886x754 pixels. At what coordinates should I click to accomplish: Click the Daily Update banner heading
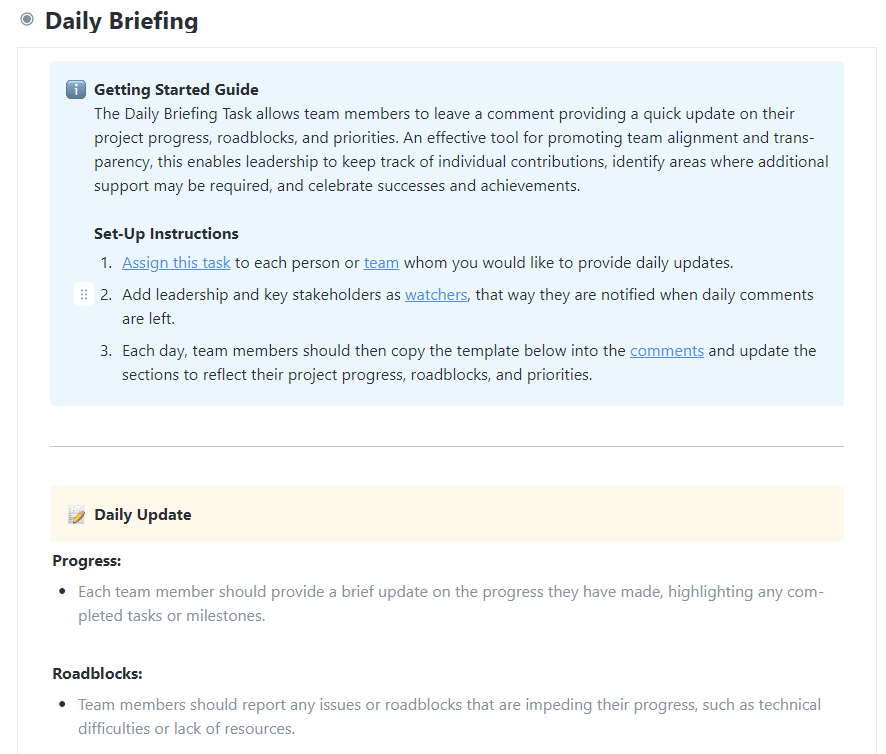pyautogui.click(x=143, y=514)
